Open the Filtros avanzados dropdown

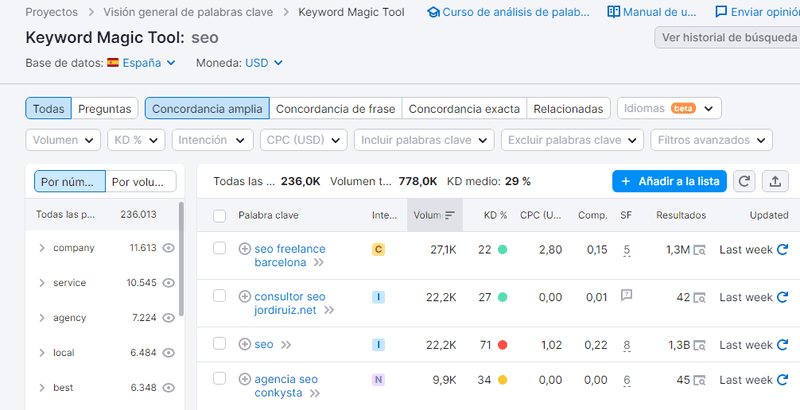tap(711, 140)
